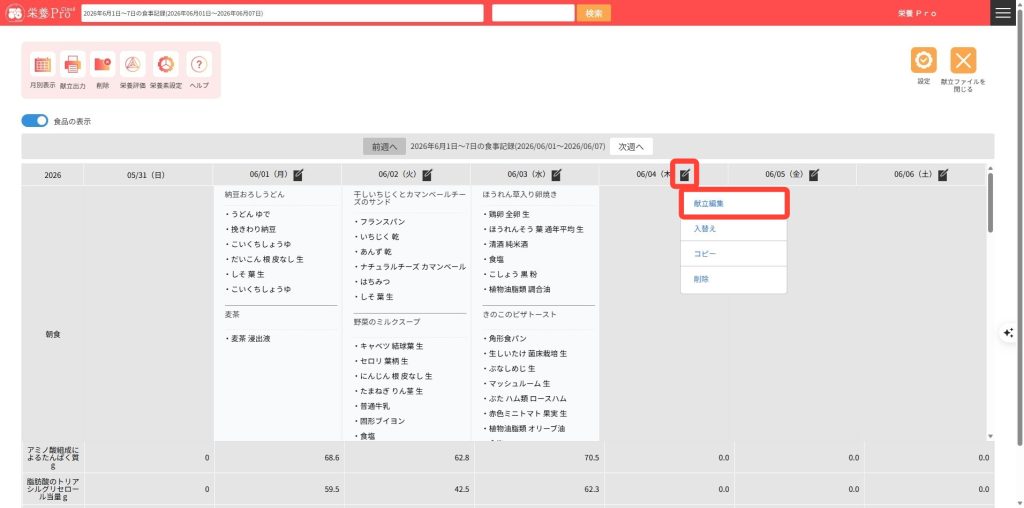Click the 野菜のミルクスープ dish title
Viewport: 1024px width, 508px height.
click(x=387, y=322)
